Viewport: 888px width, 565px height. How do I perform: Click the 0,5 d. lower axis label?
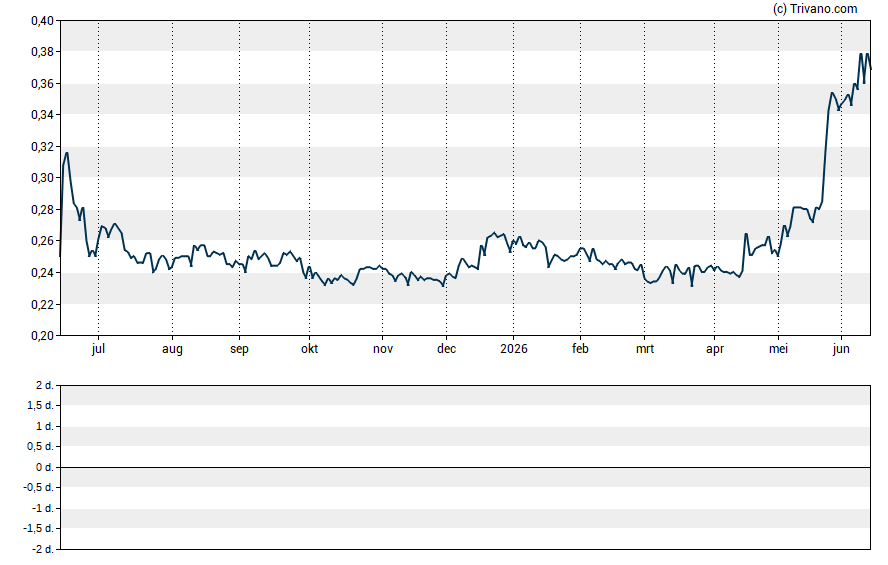coord(40,447)
